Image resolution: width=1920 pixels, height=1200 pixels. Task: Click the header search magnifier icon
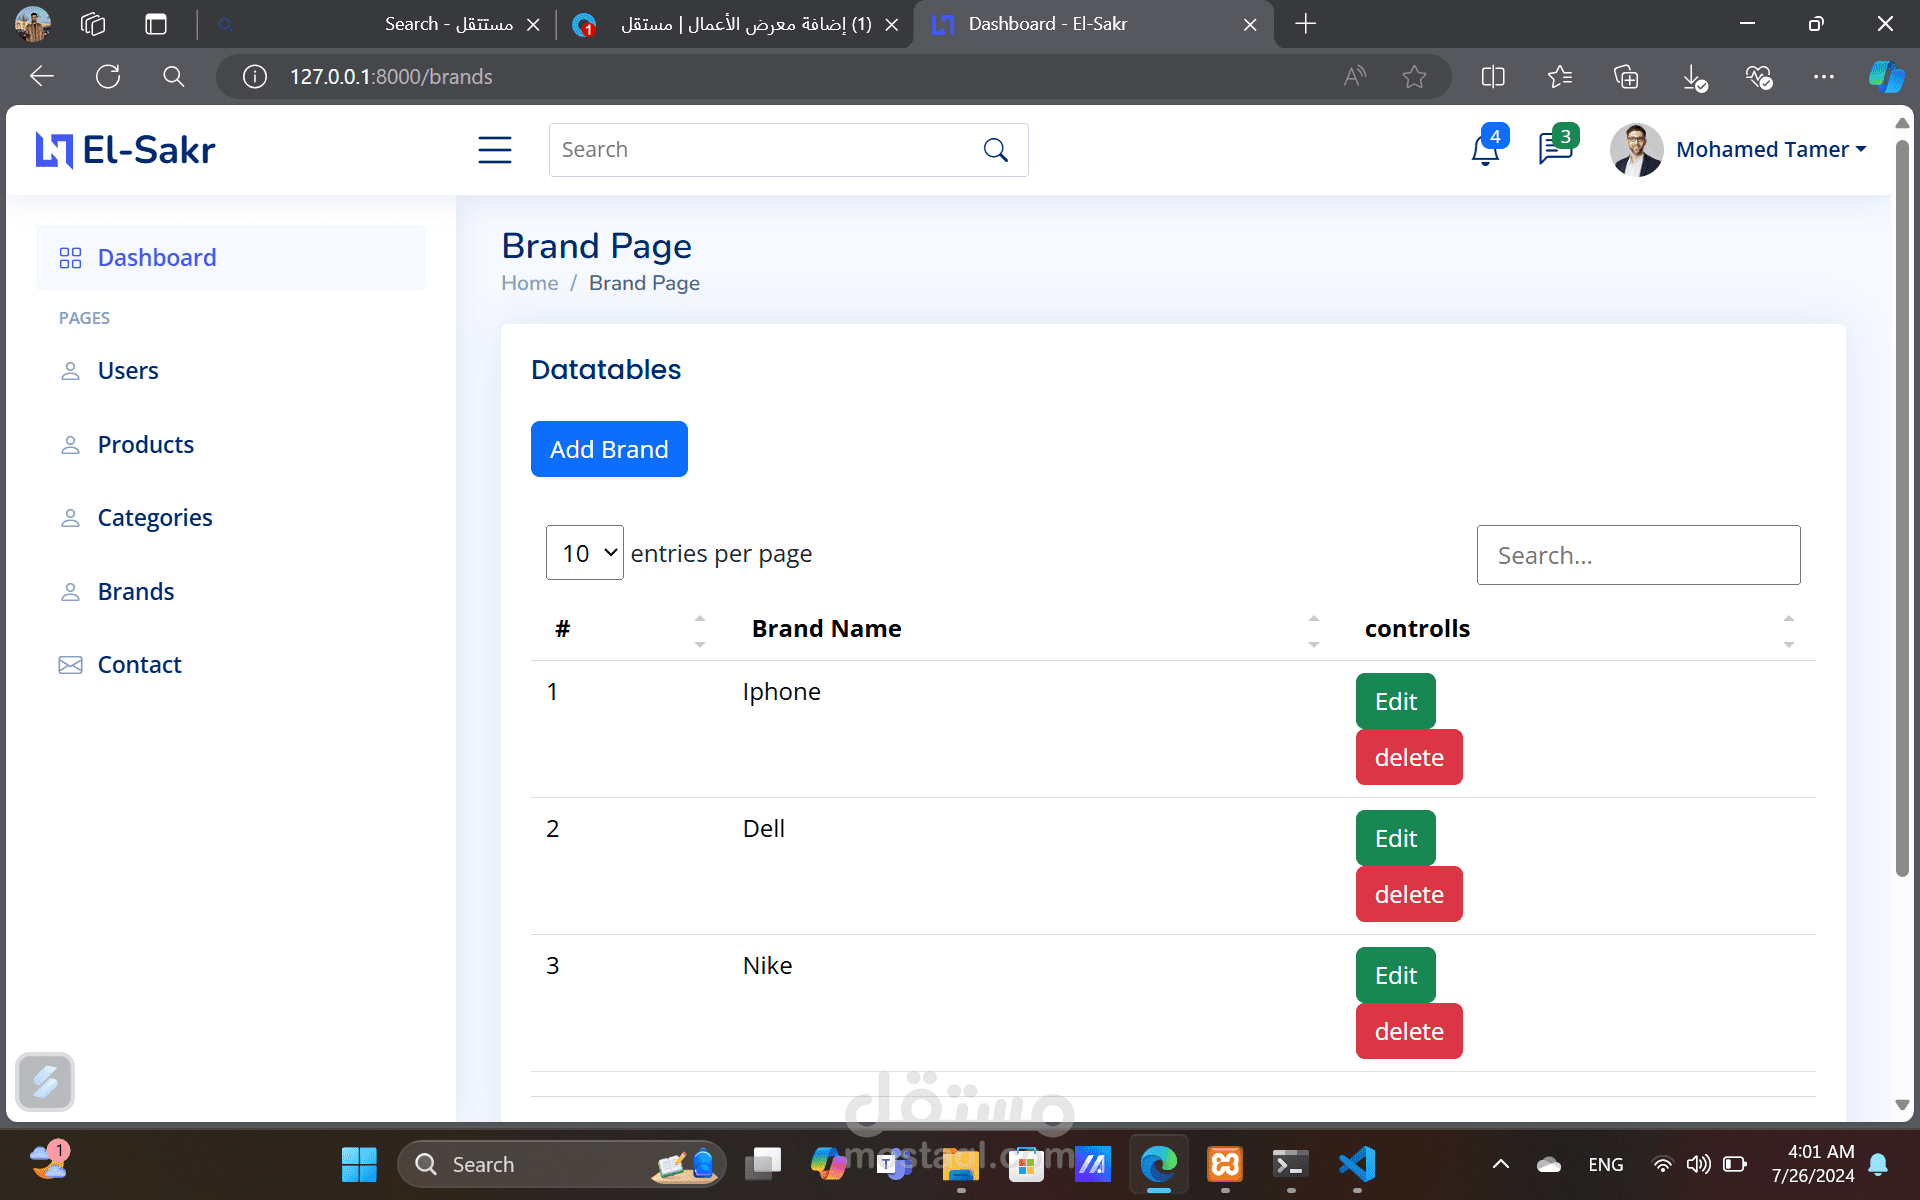[x=995, y=150]
